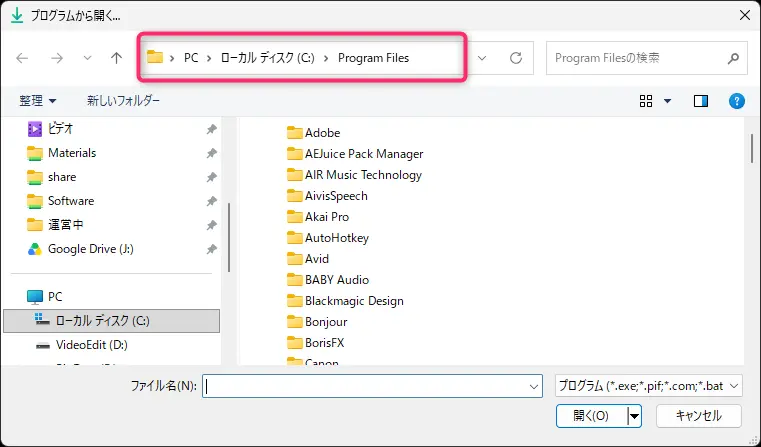Click the pin icon next to 運営中
Viewport: 761px width, 447px height.
[x=212, y=225]
